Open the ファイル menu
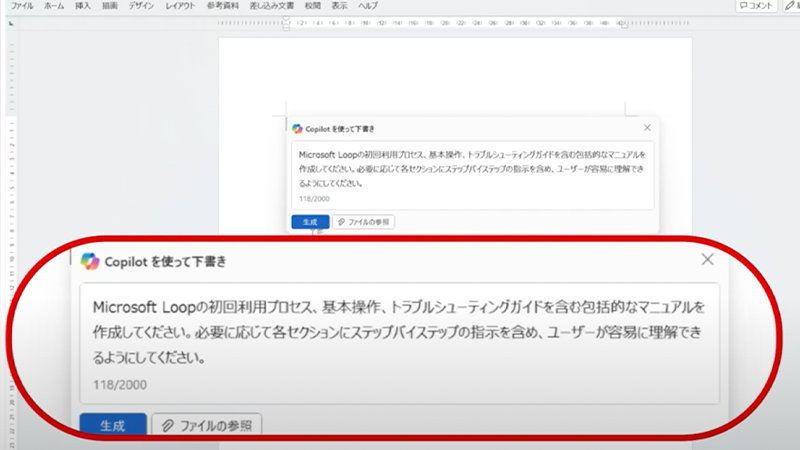 [21, 6]
